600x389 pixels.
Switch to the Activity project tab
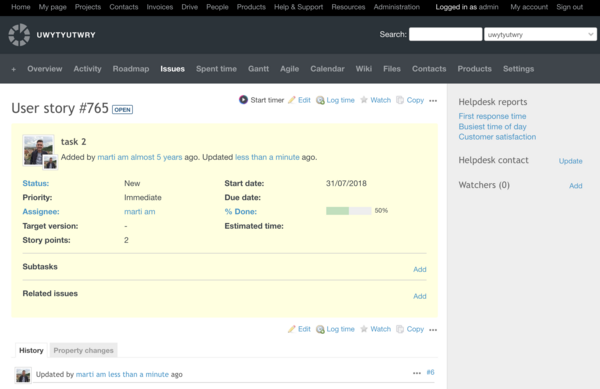point(88,69)
